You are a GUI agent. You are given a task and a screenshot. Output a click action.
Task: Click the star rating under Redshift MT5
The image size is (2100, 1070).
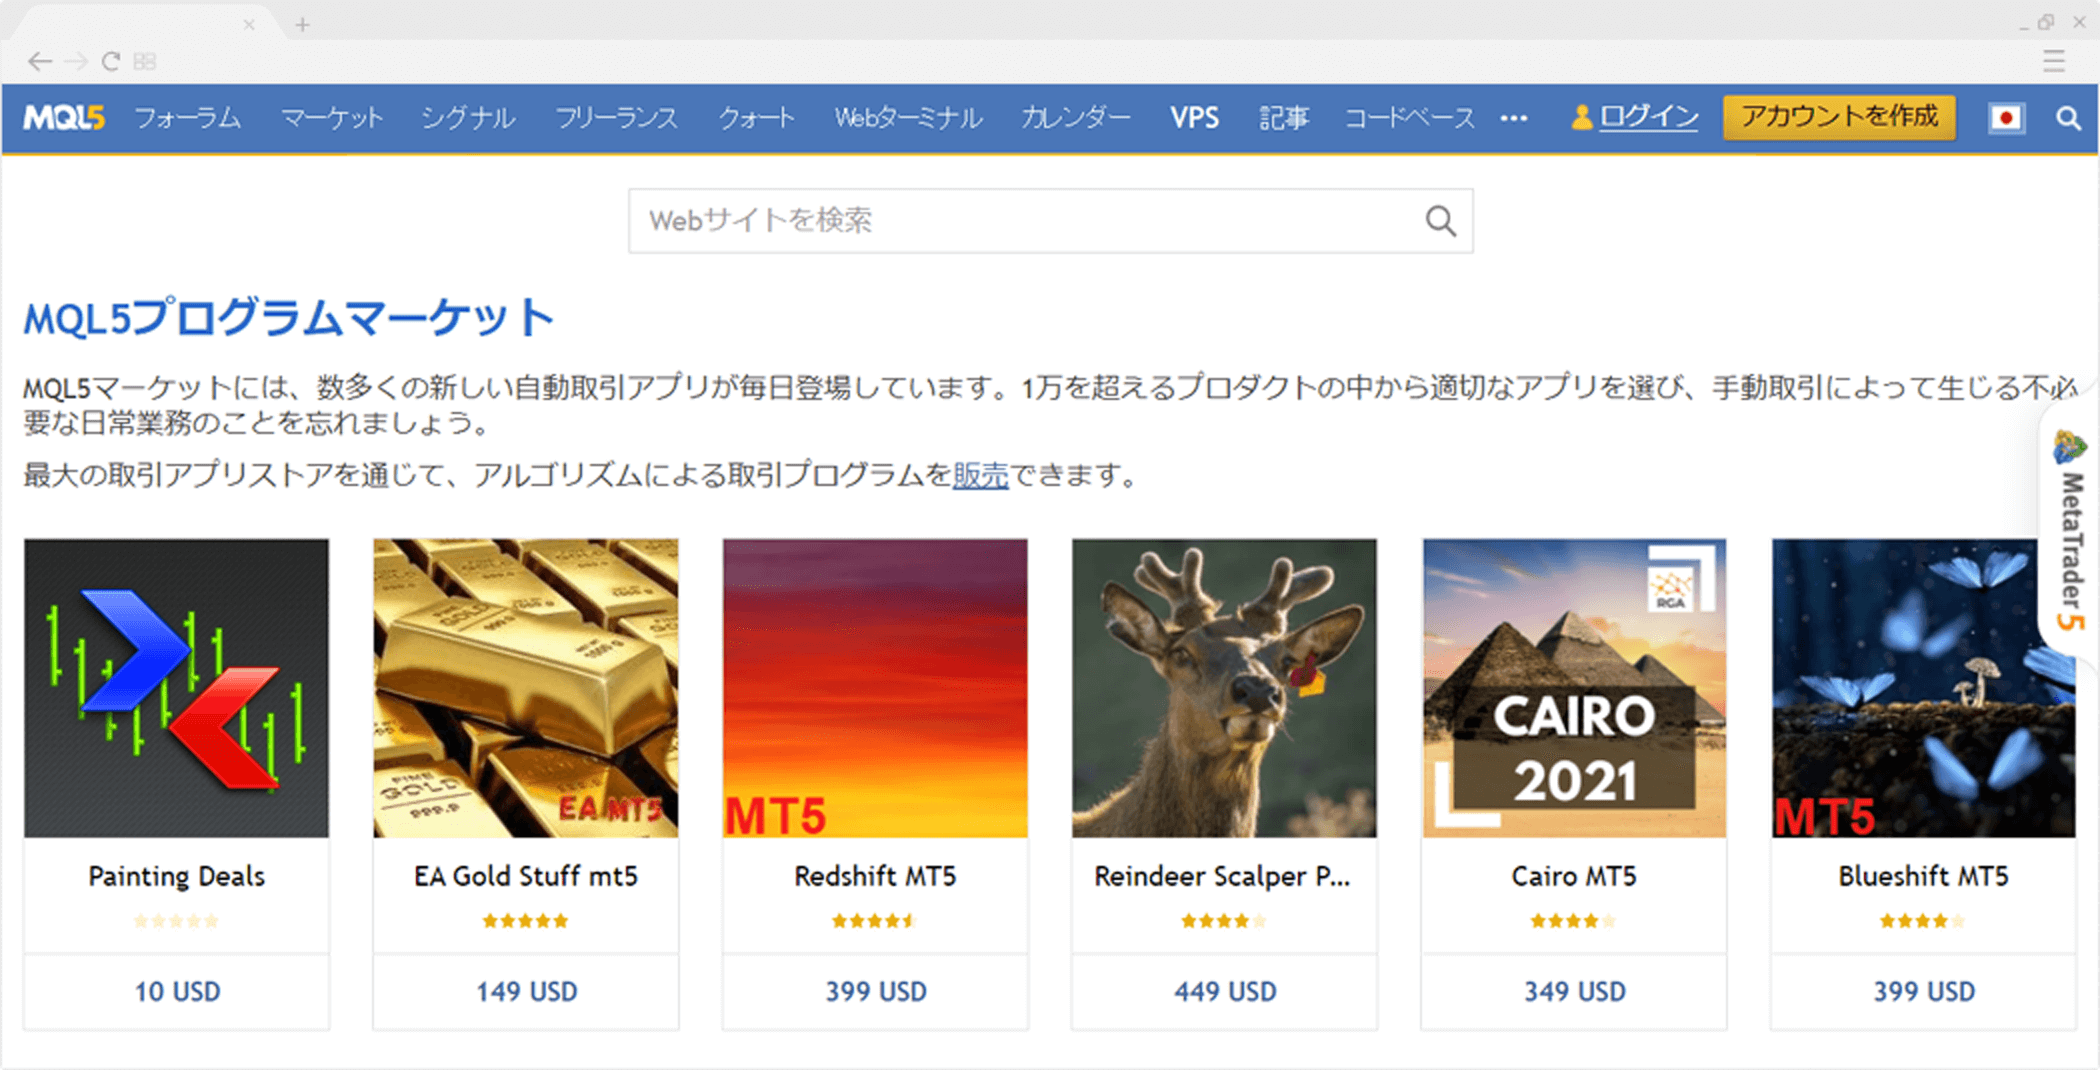[875, 921]
